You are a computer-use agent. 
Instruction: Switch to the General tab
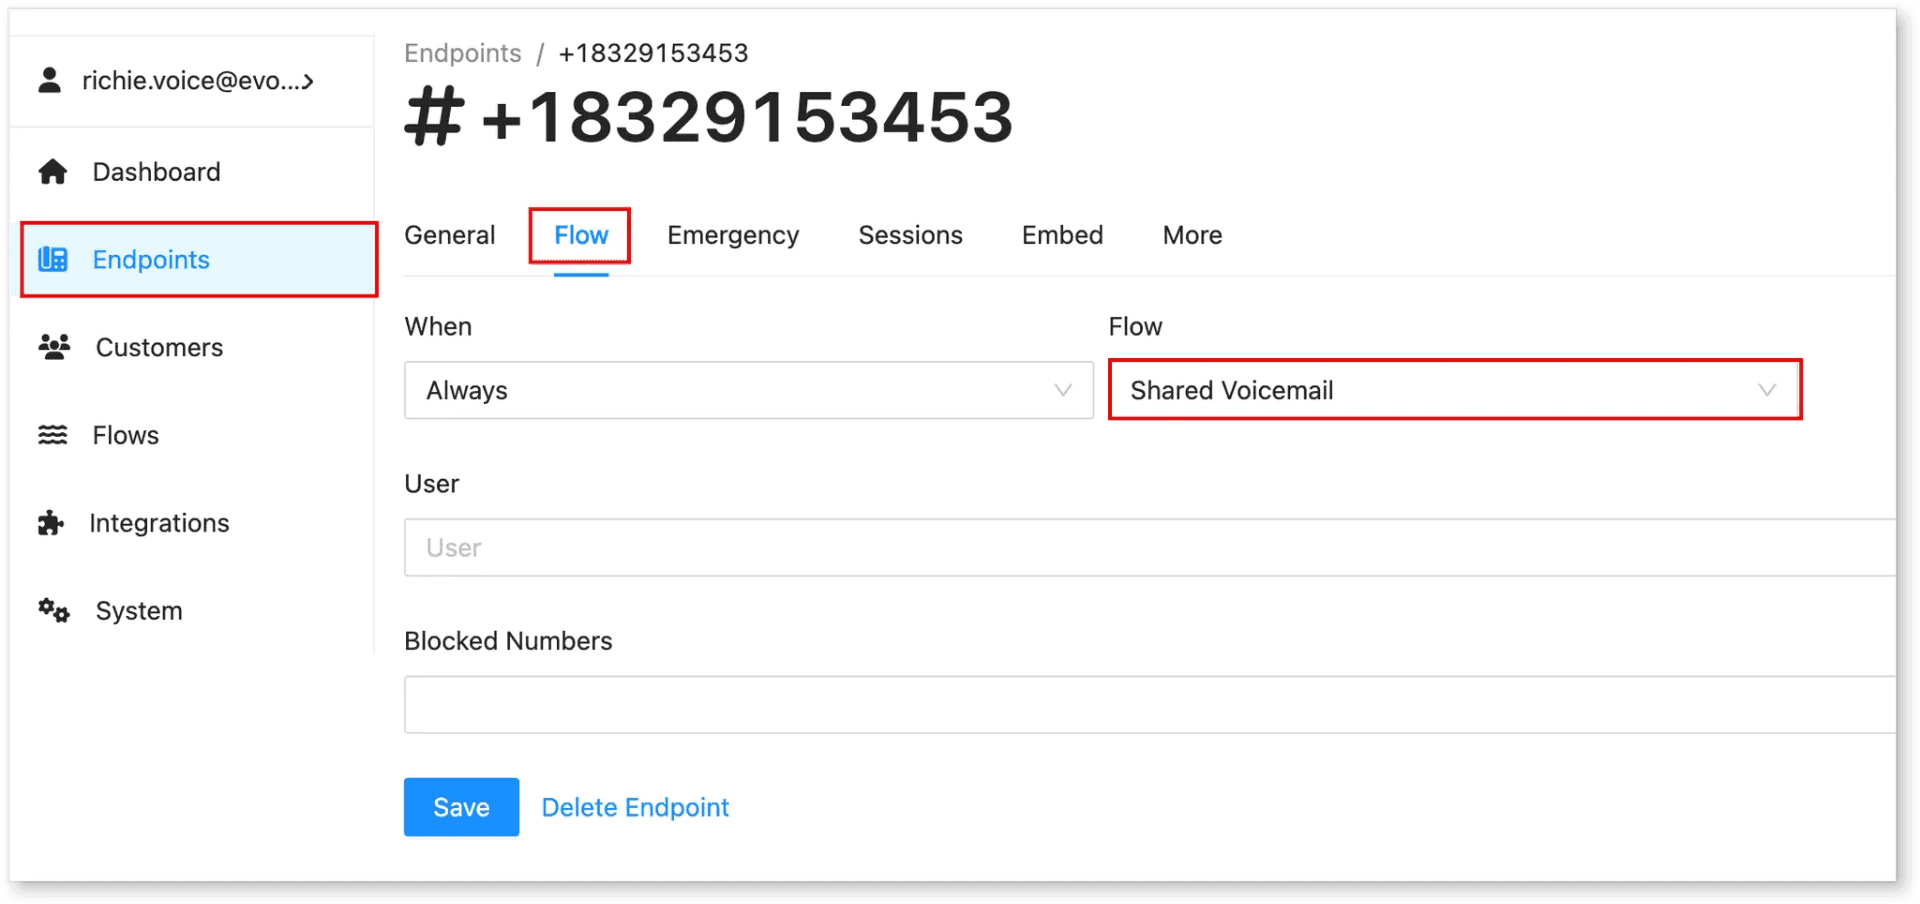tap(450, 235)
